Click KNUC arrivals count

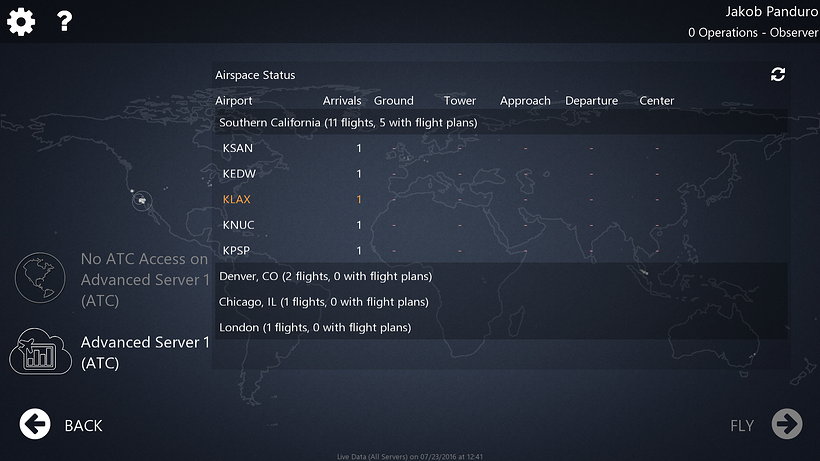(x=359, y=225)
